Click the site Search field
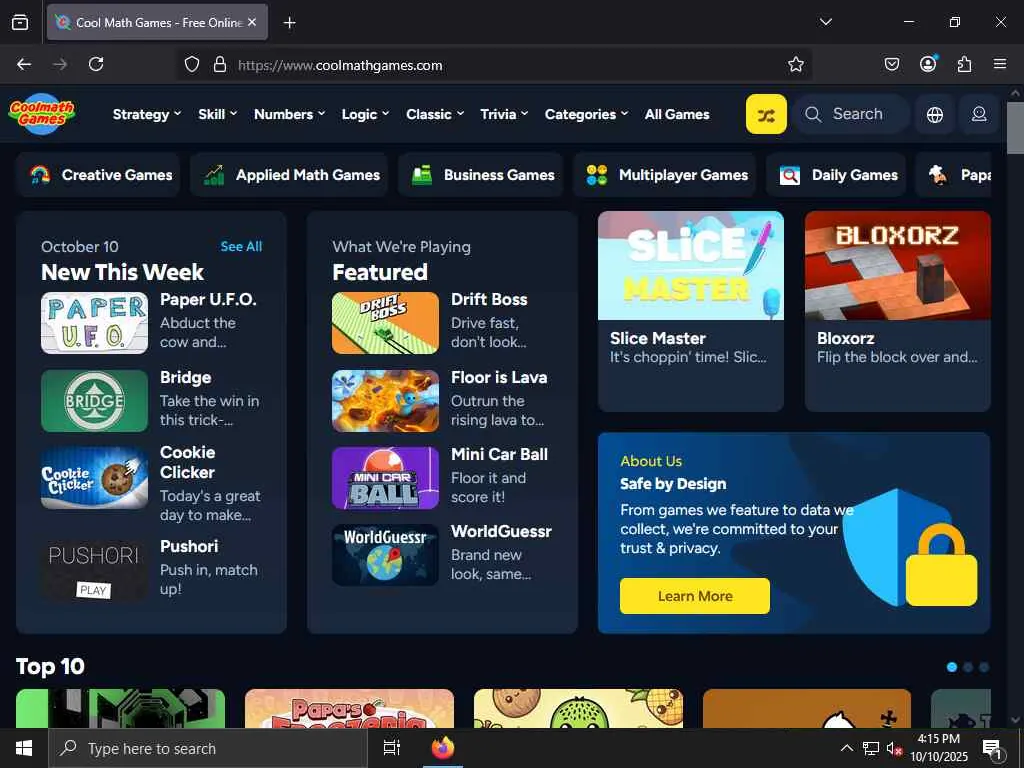This screenshot has width=1024, height=768. (x=852, y=114)
